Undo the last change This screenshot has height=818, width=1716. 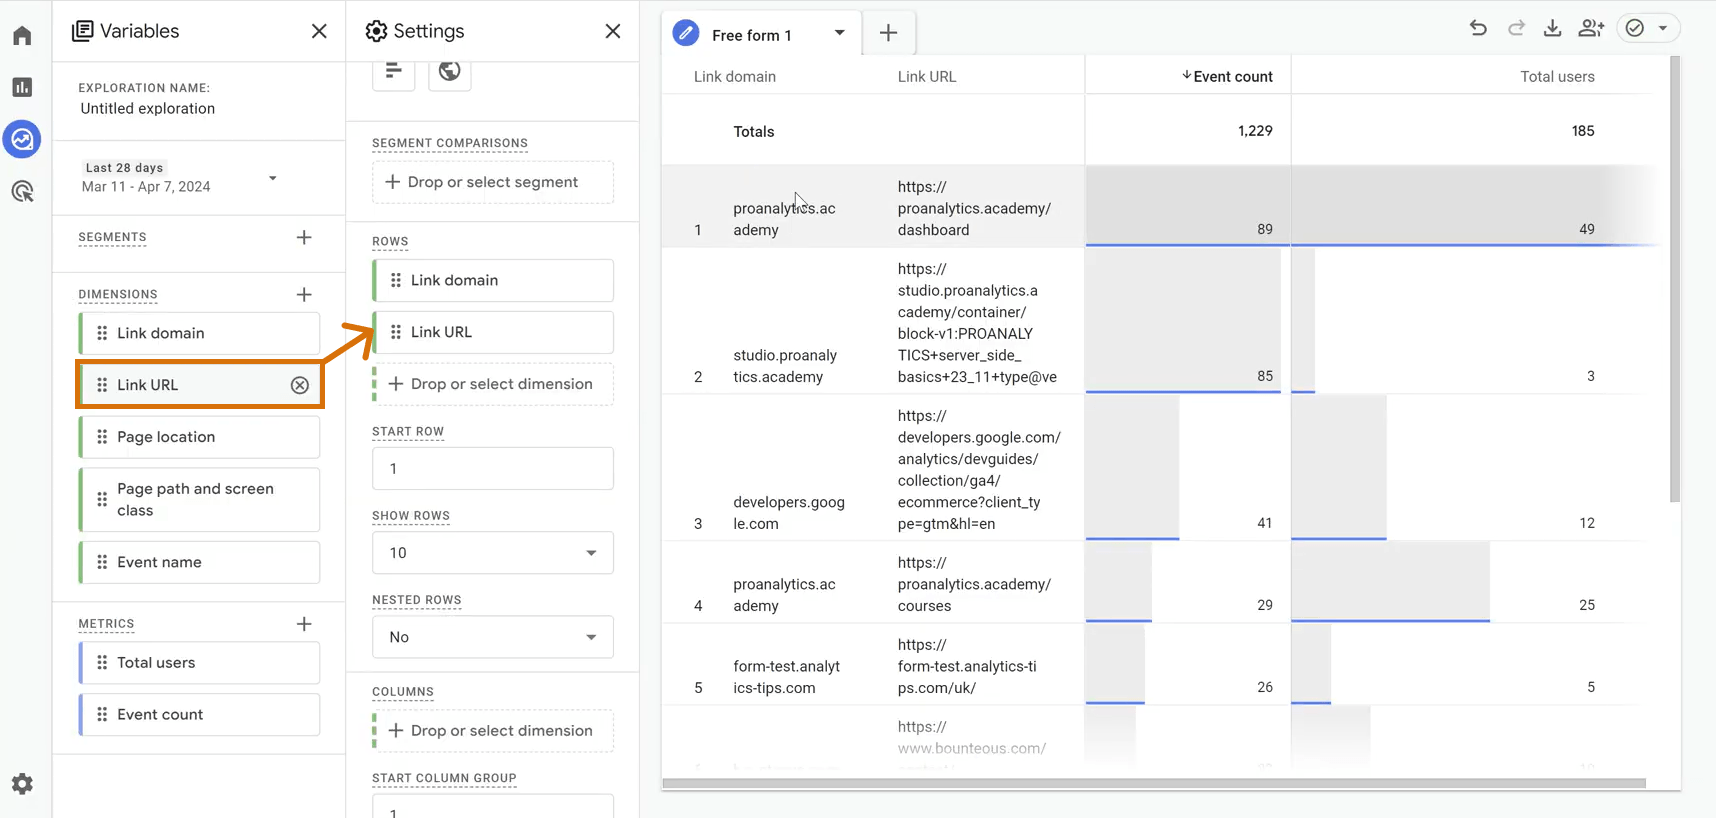(x=1478, y=28)
